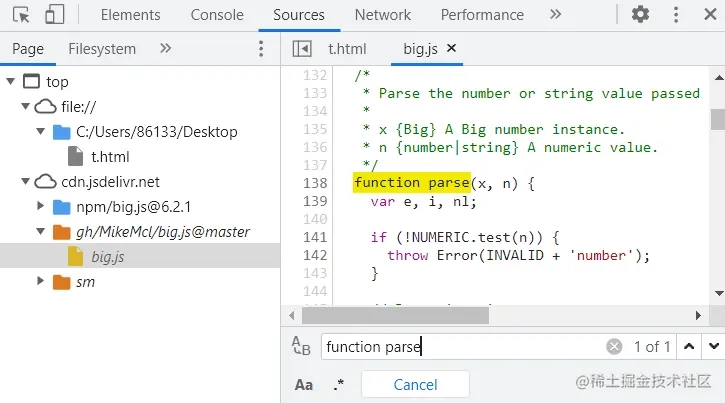This screenshot has width=725, height=403.
Task: Switch to the Console tab
Action: pyautogui.click(x=217, y=15)
